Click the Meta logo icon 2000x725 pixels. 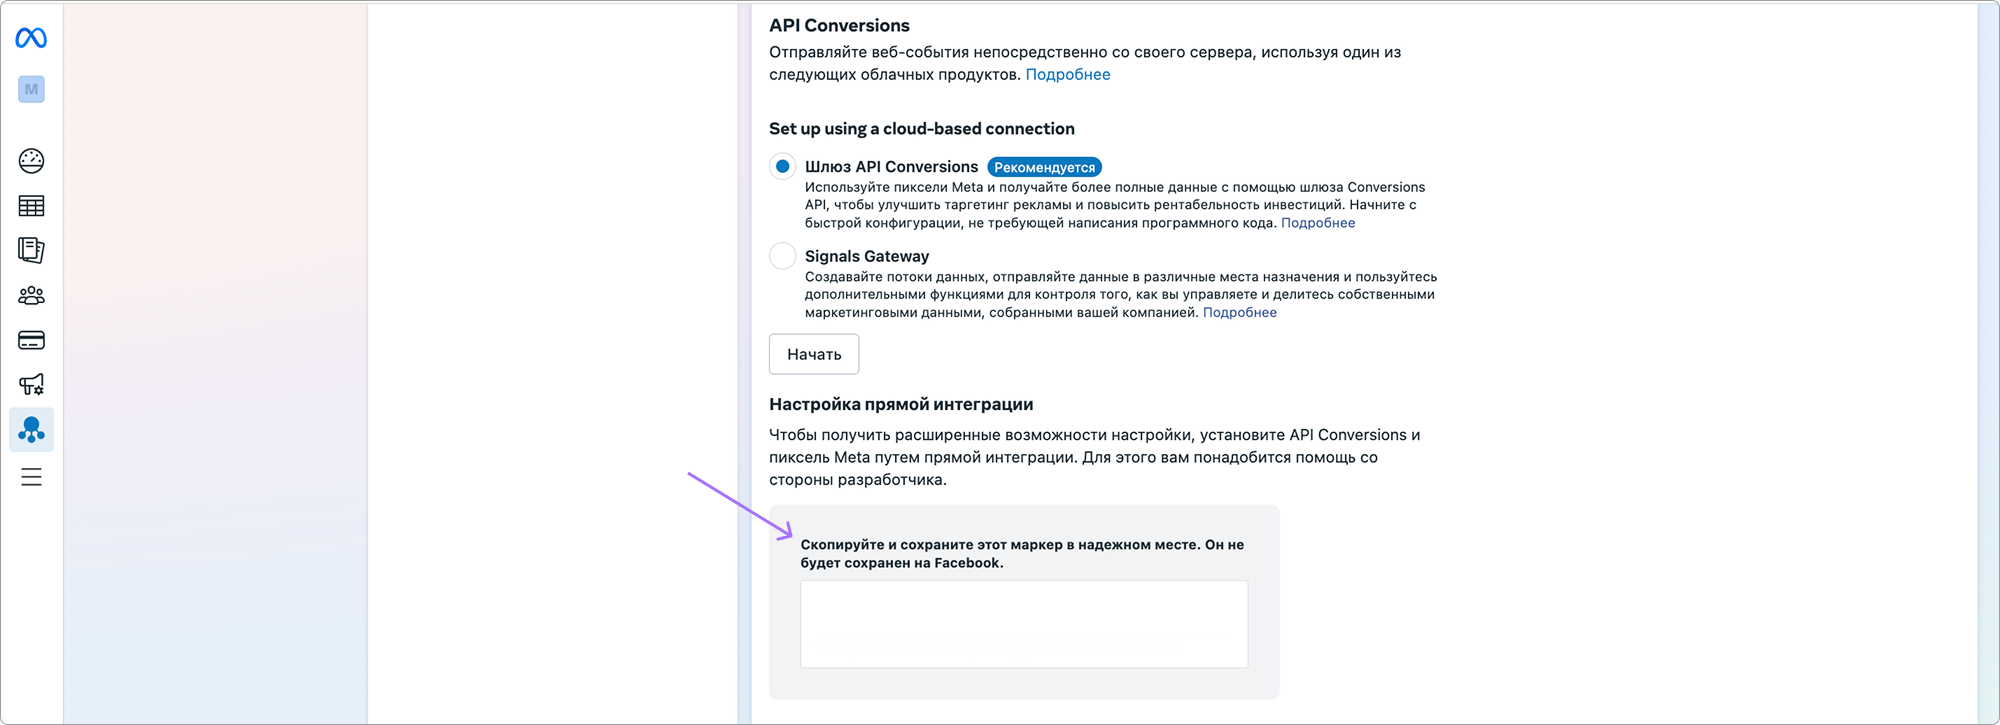pos(31,38)
